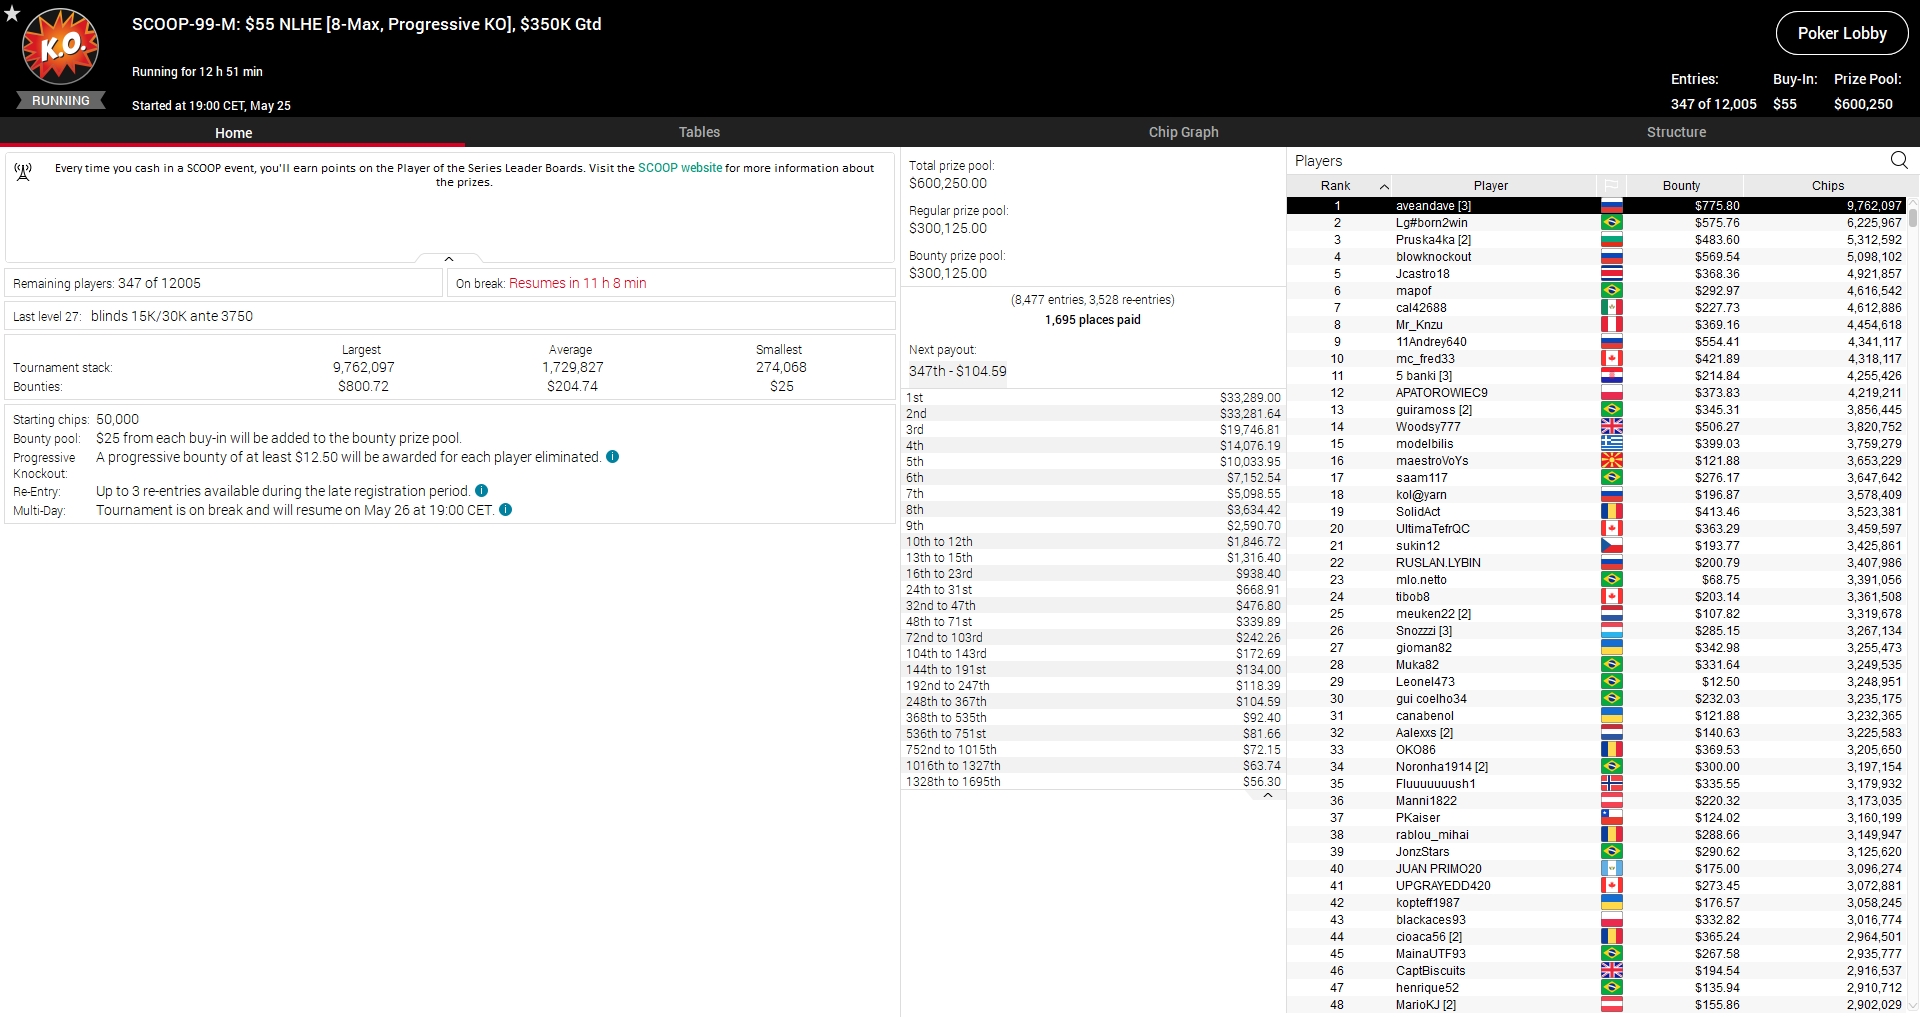The image size is (1920, 1017).
Task: Open the Chip Graph tab
Action: [x=1183, y=132]
